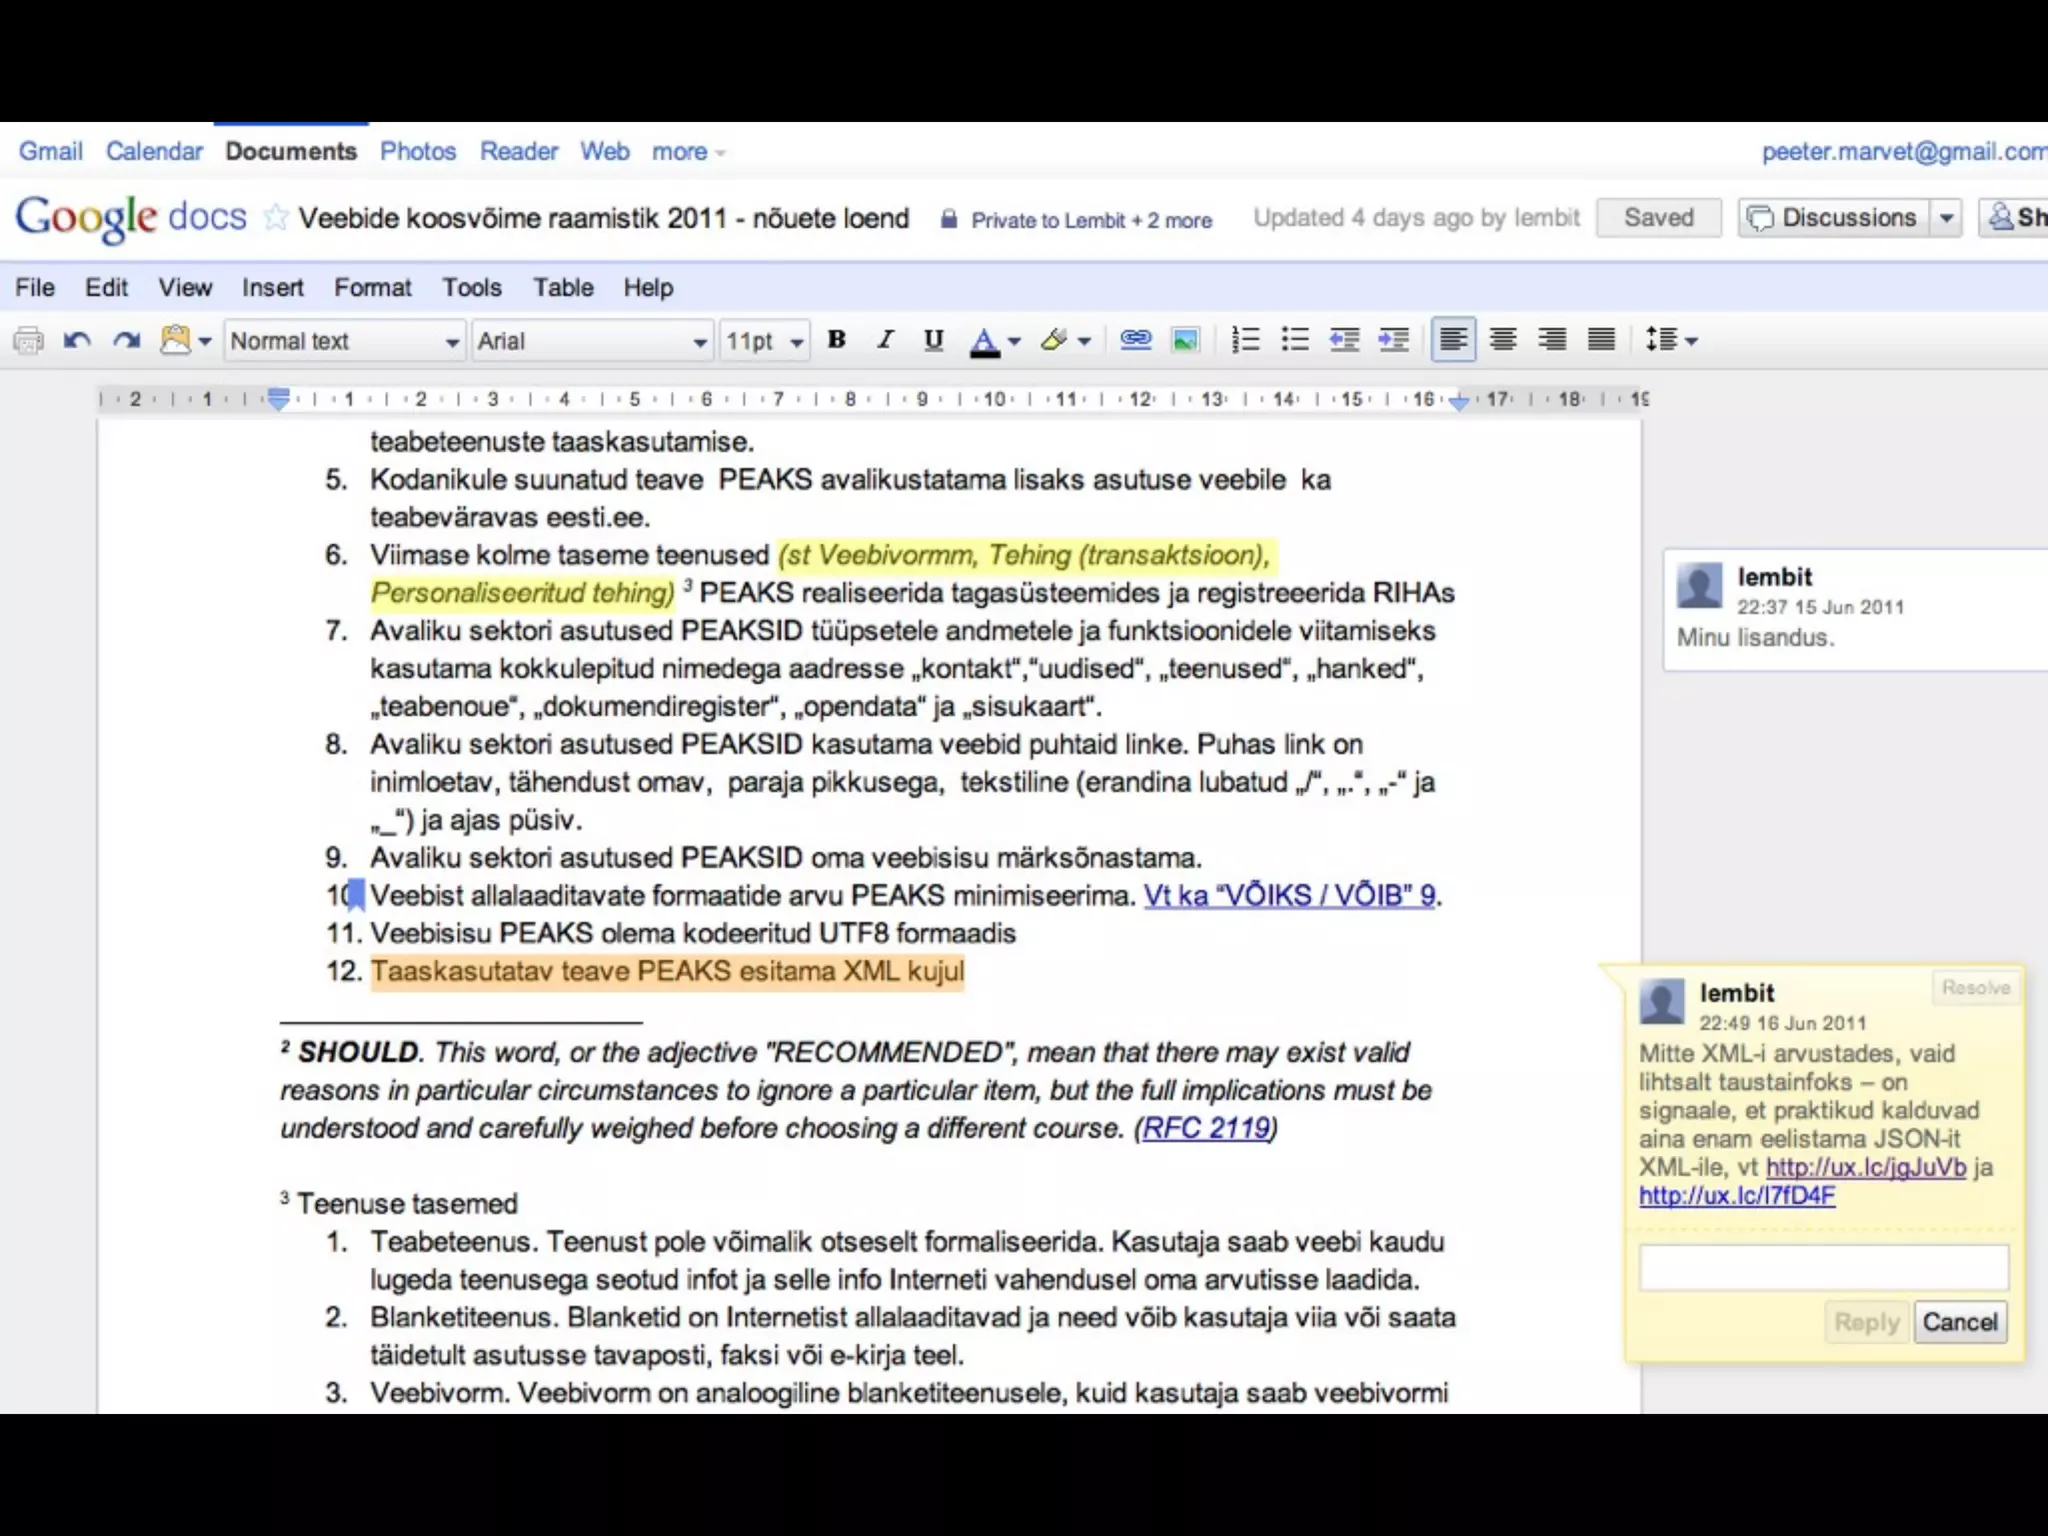The image size is (2048, 1536).
Task: Click the Redo arrow icon
Action: coord(126,341)
